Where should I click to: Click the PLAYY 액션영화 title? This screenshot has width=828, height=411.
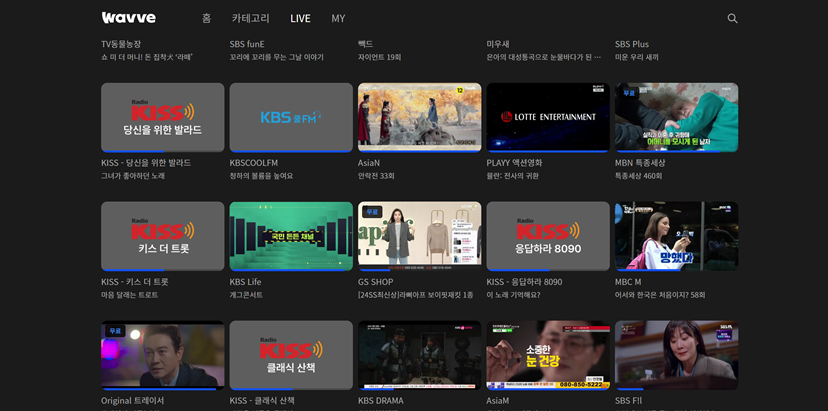514,163
